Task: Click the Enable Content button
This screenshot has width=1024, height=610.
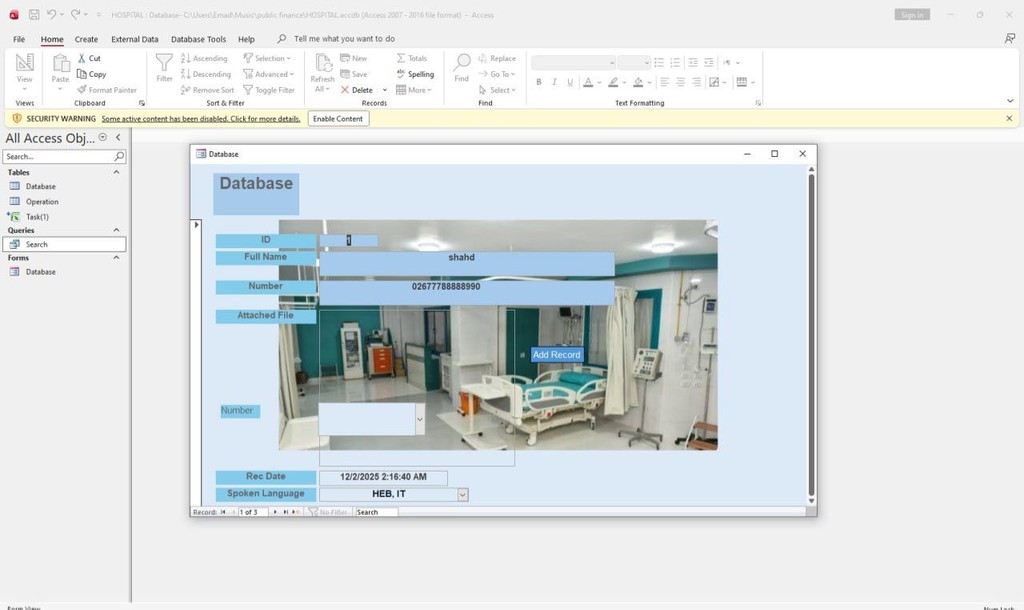Action: coord(338,119)
